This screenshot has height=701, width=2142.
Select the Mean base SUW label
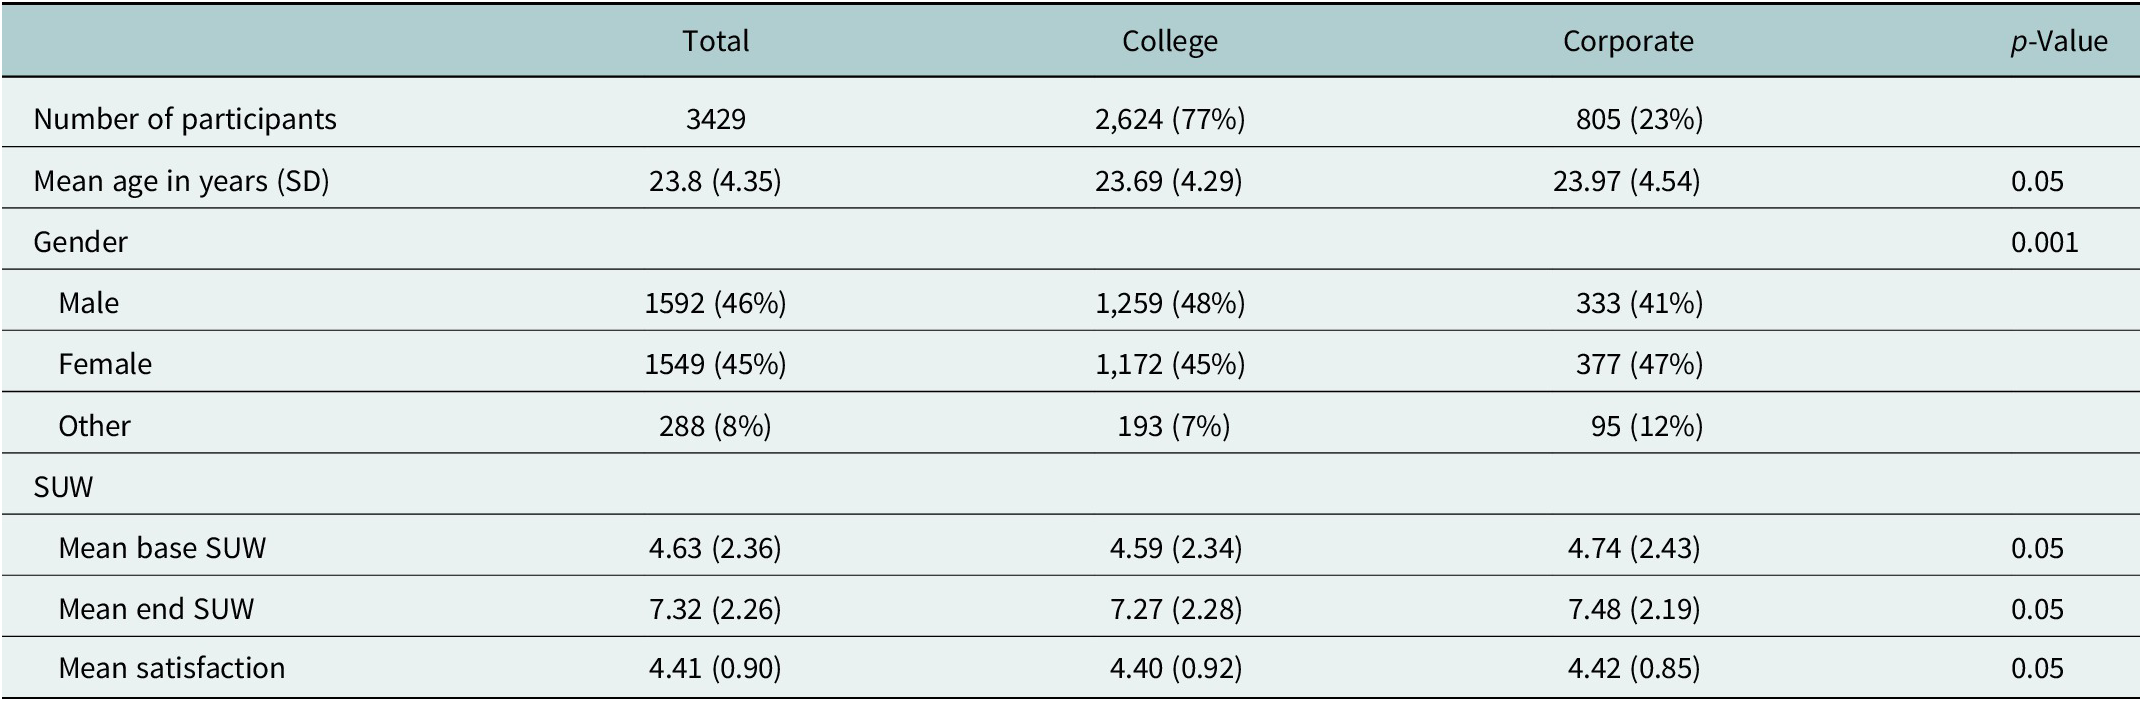pyautogui.click(x=162, y=548)
